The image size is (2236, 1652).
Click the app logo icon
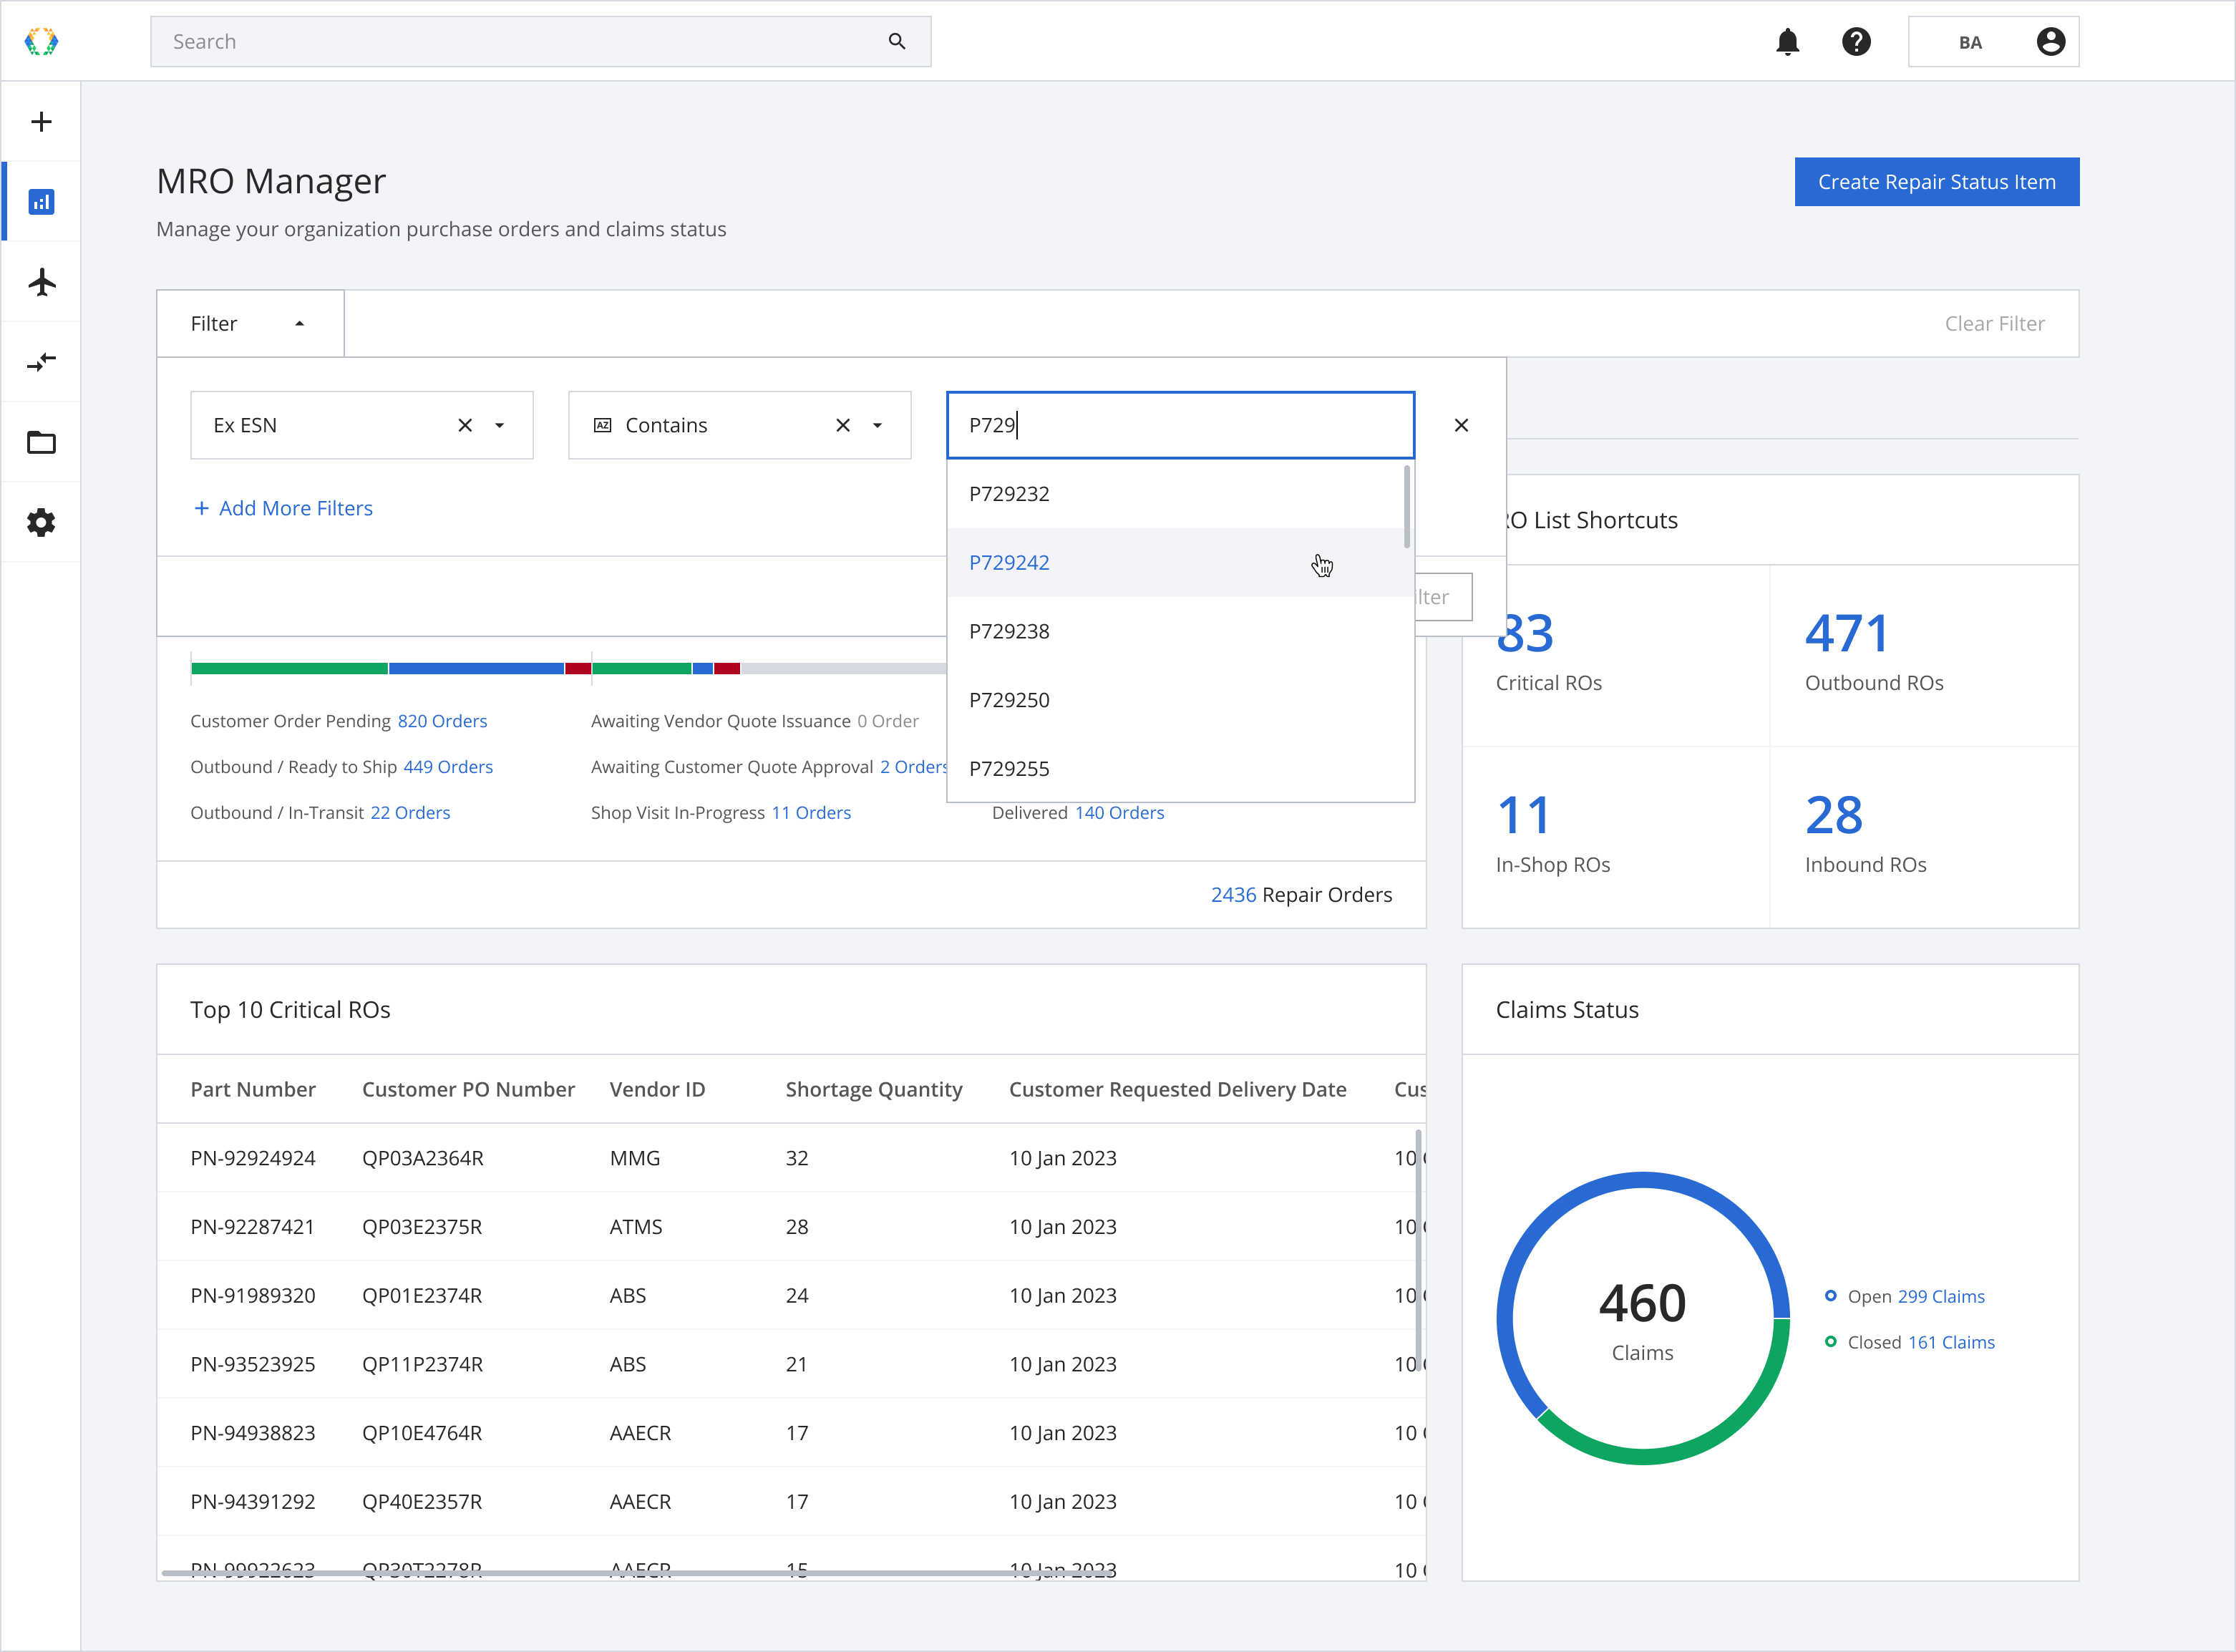41,41
